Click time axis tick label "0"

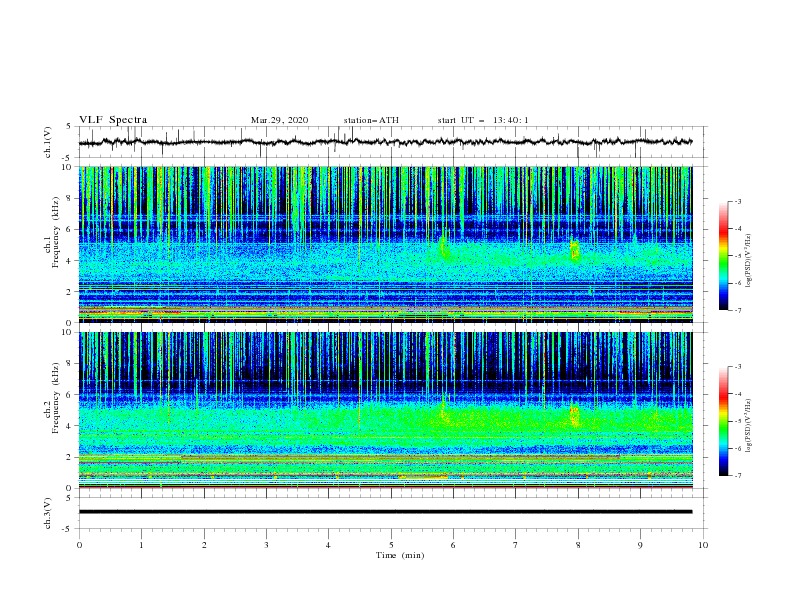tap(79, 545)
